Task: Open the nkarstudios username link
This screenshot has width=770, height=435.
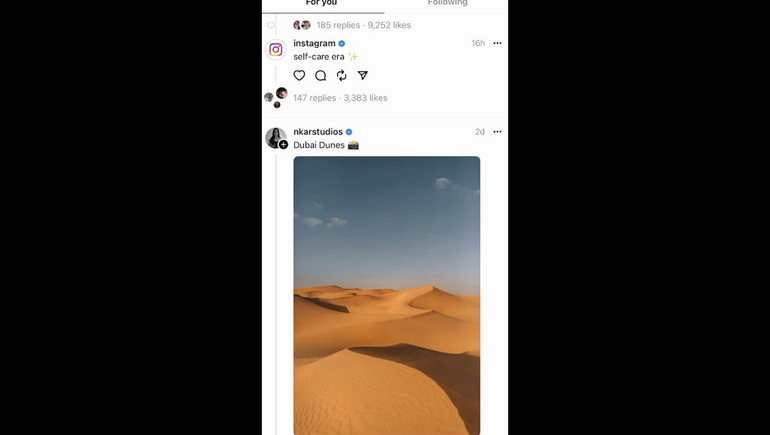Action: (318, 132)
